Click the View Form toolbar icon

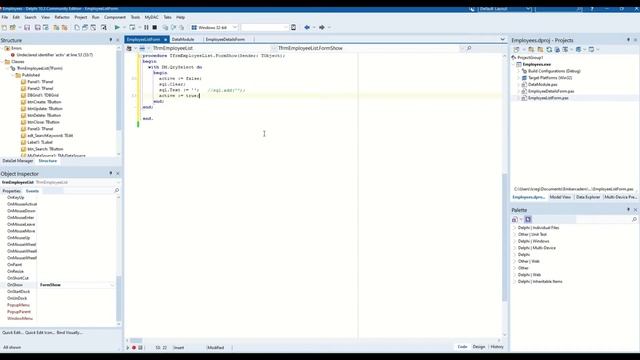[x=85, y=27]
